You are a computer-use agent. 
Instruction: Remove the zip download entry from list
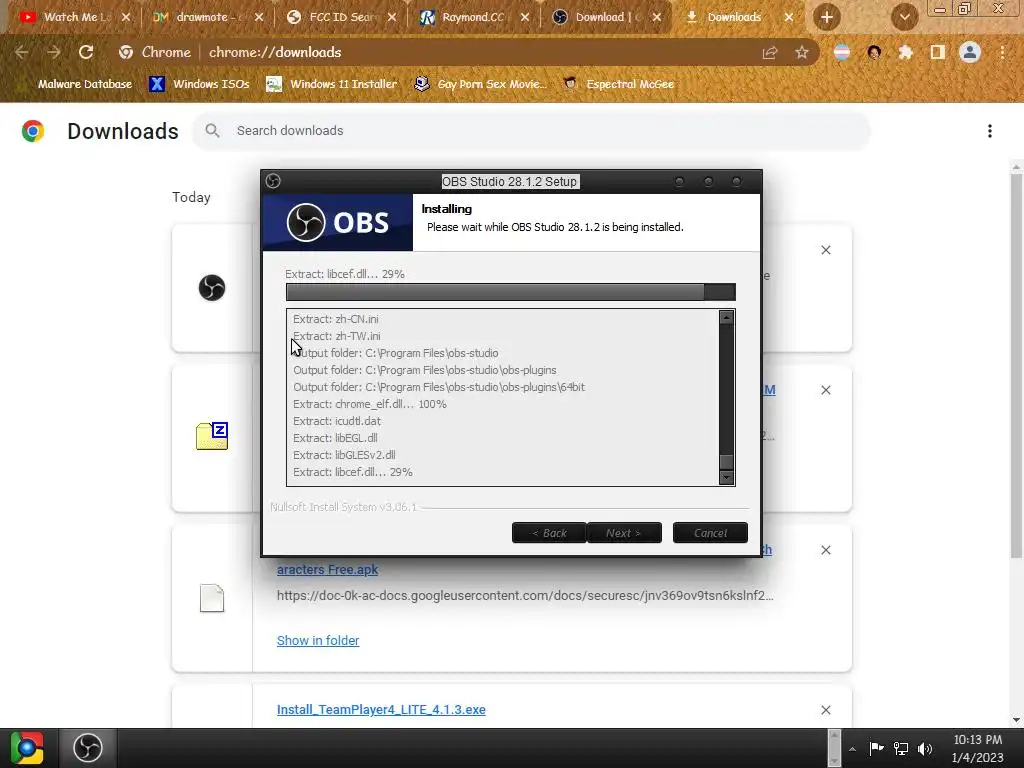[x=826, y=390]
